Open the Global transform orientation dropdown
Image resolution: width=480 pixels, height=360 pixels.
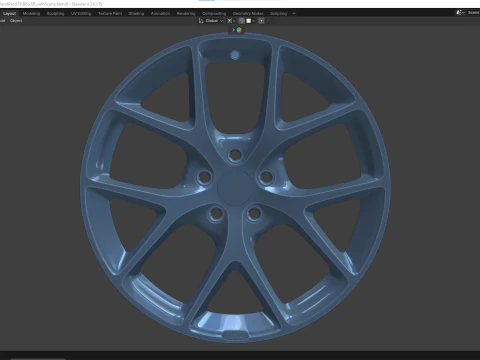211,21
